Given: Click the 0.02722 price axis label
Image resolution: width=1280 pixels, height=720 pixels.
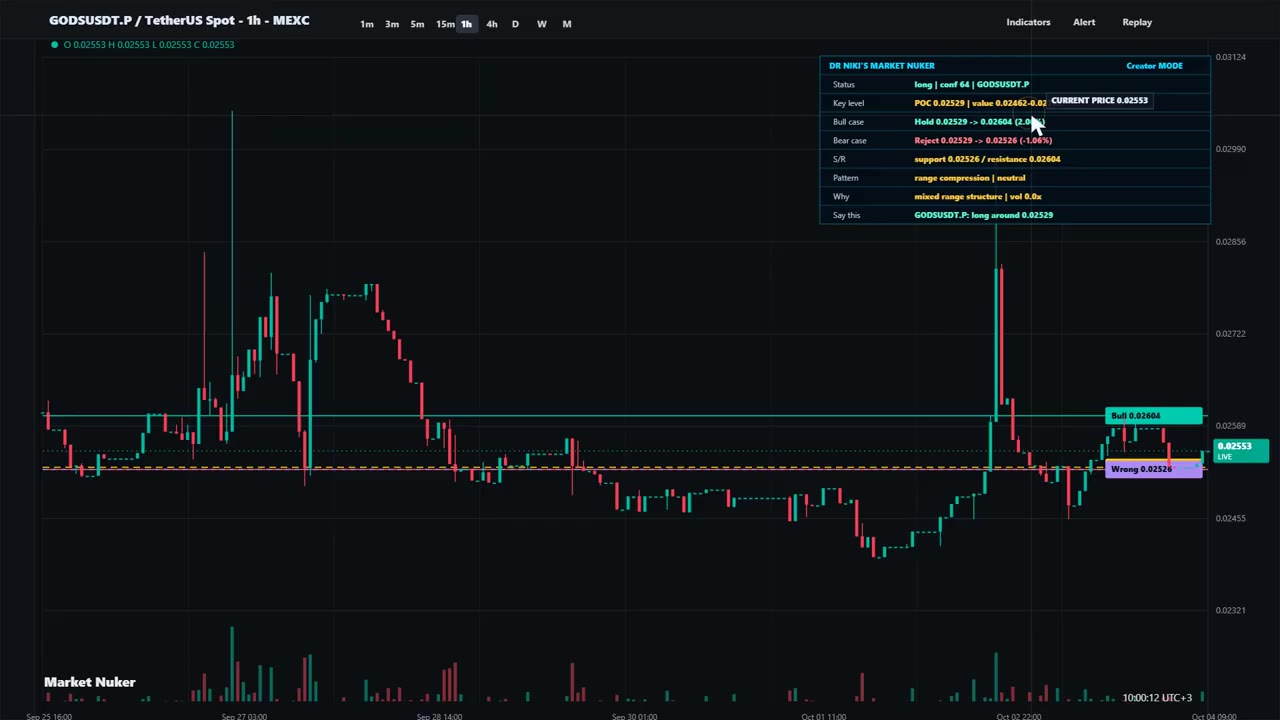Looking at the screenshot, I should tap(1231, 334).
